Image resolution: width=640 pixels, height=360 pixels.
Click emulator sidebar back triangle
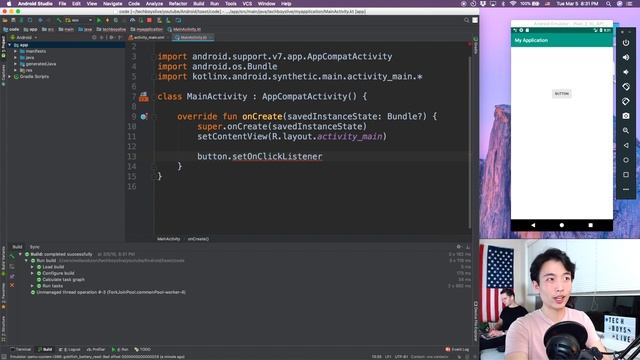[626, 145]
